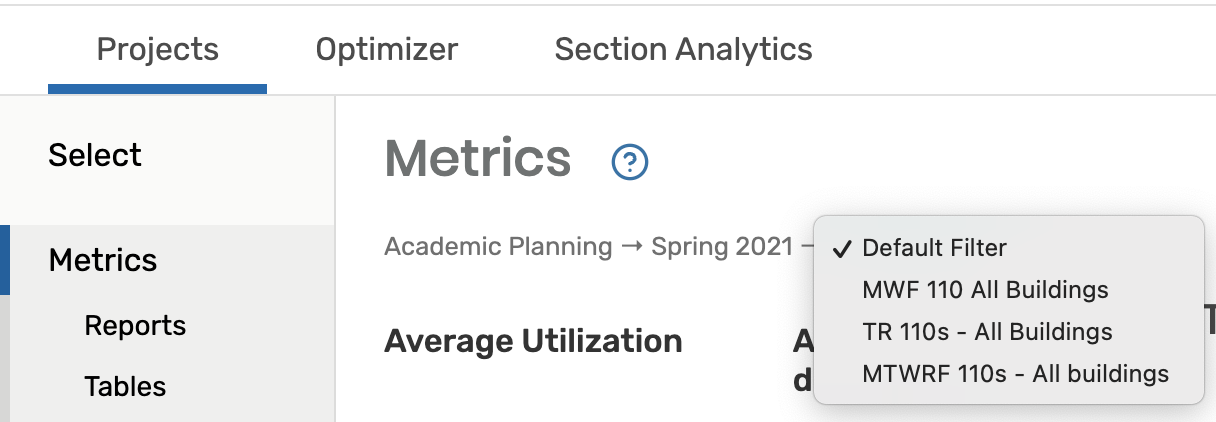This screenshot has height=422, width=1216.
Task: Click the Average Utilization column heading
Action: pyautogui.click(x=533, y=341)
